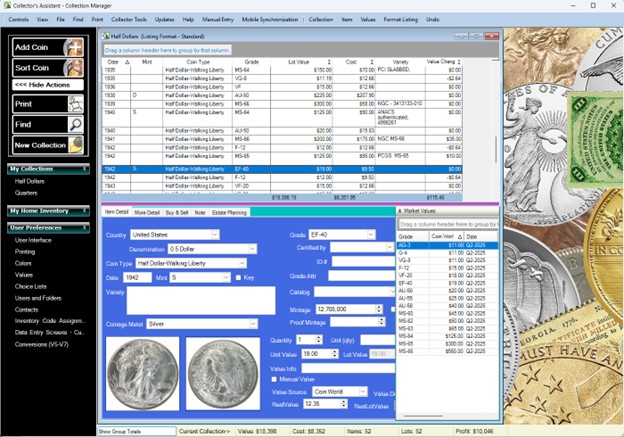Click the Market Values horizontal scrollbar
The height and width of the screenshot is (437, 624).
click(423, 416)
